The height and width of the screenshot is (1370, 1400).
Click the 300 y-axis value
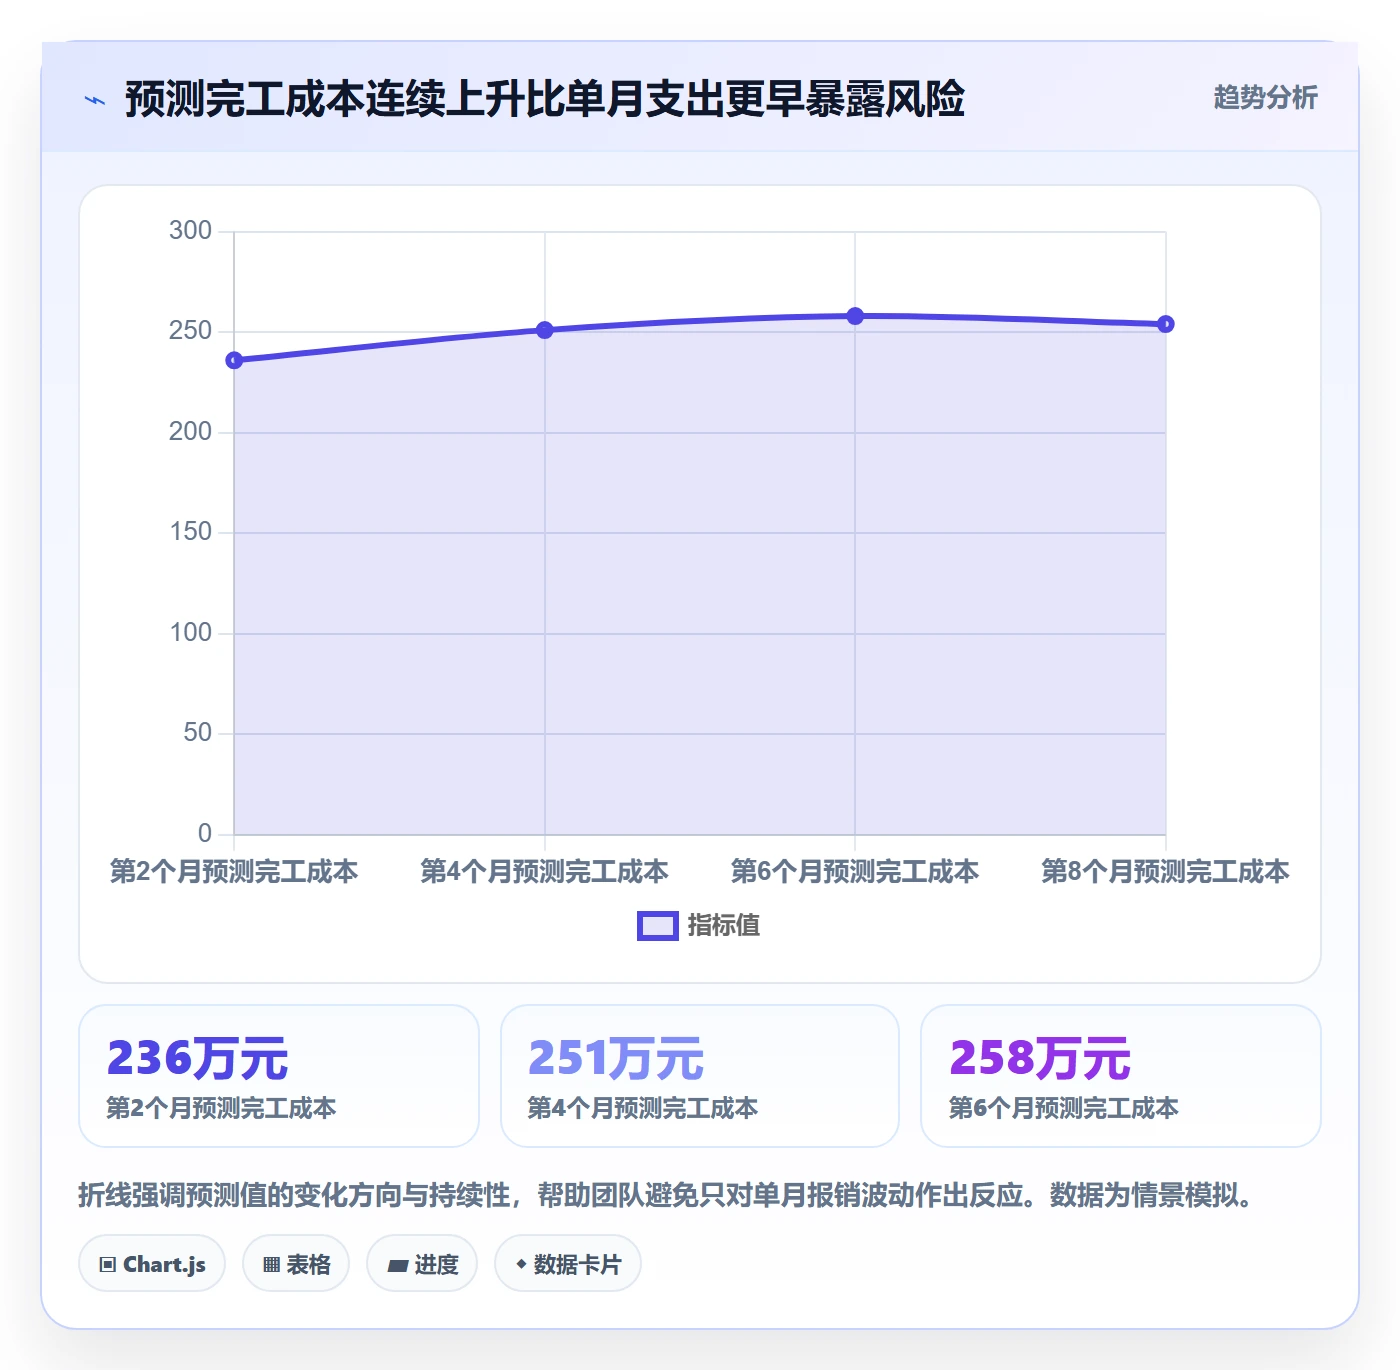pos(190,231)
